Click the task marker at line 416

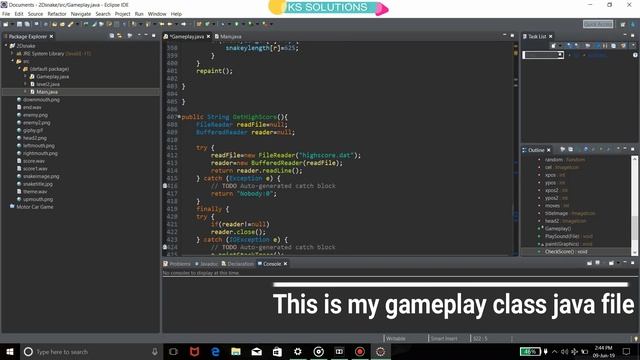tap(165, 186)
